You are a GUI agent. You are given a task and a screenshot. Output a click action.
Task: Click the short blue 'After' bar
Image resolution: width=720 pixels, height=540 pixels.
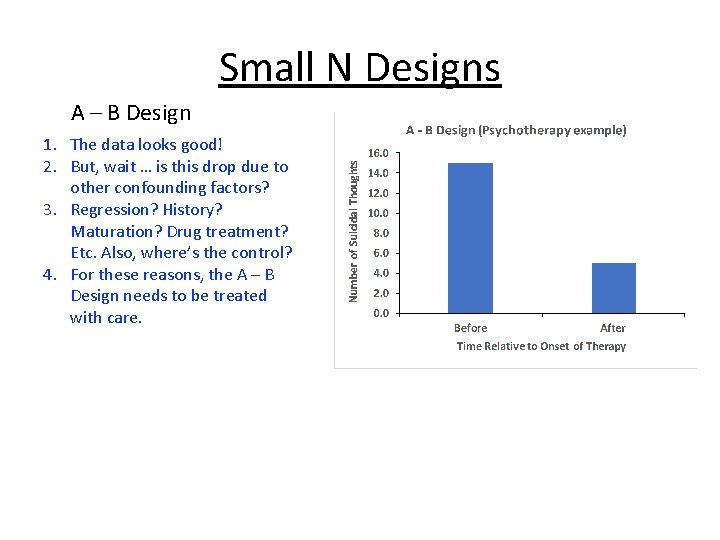click(x=613, y=288)
